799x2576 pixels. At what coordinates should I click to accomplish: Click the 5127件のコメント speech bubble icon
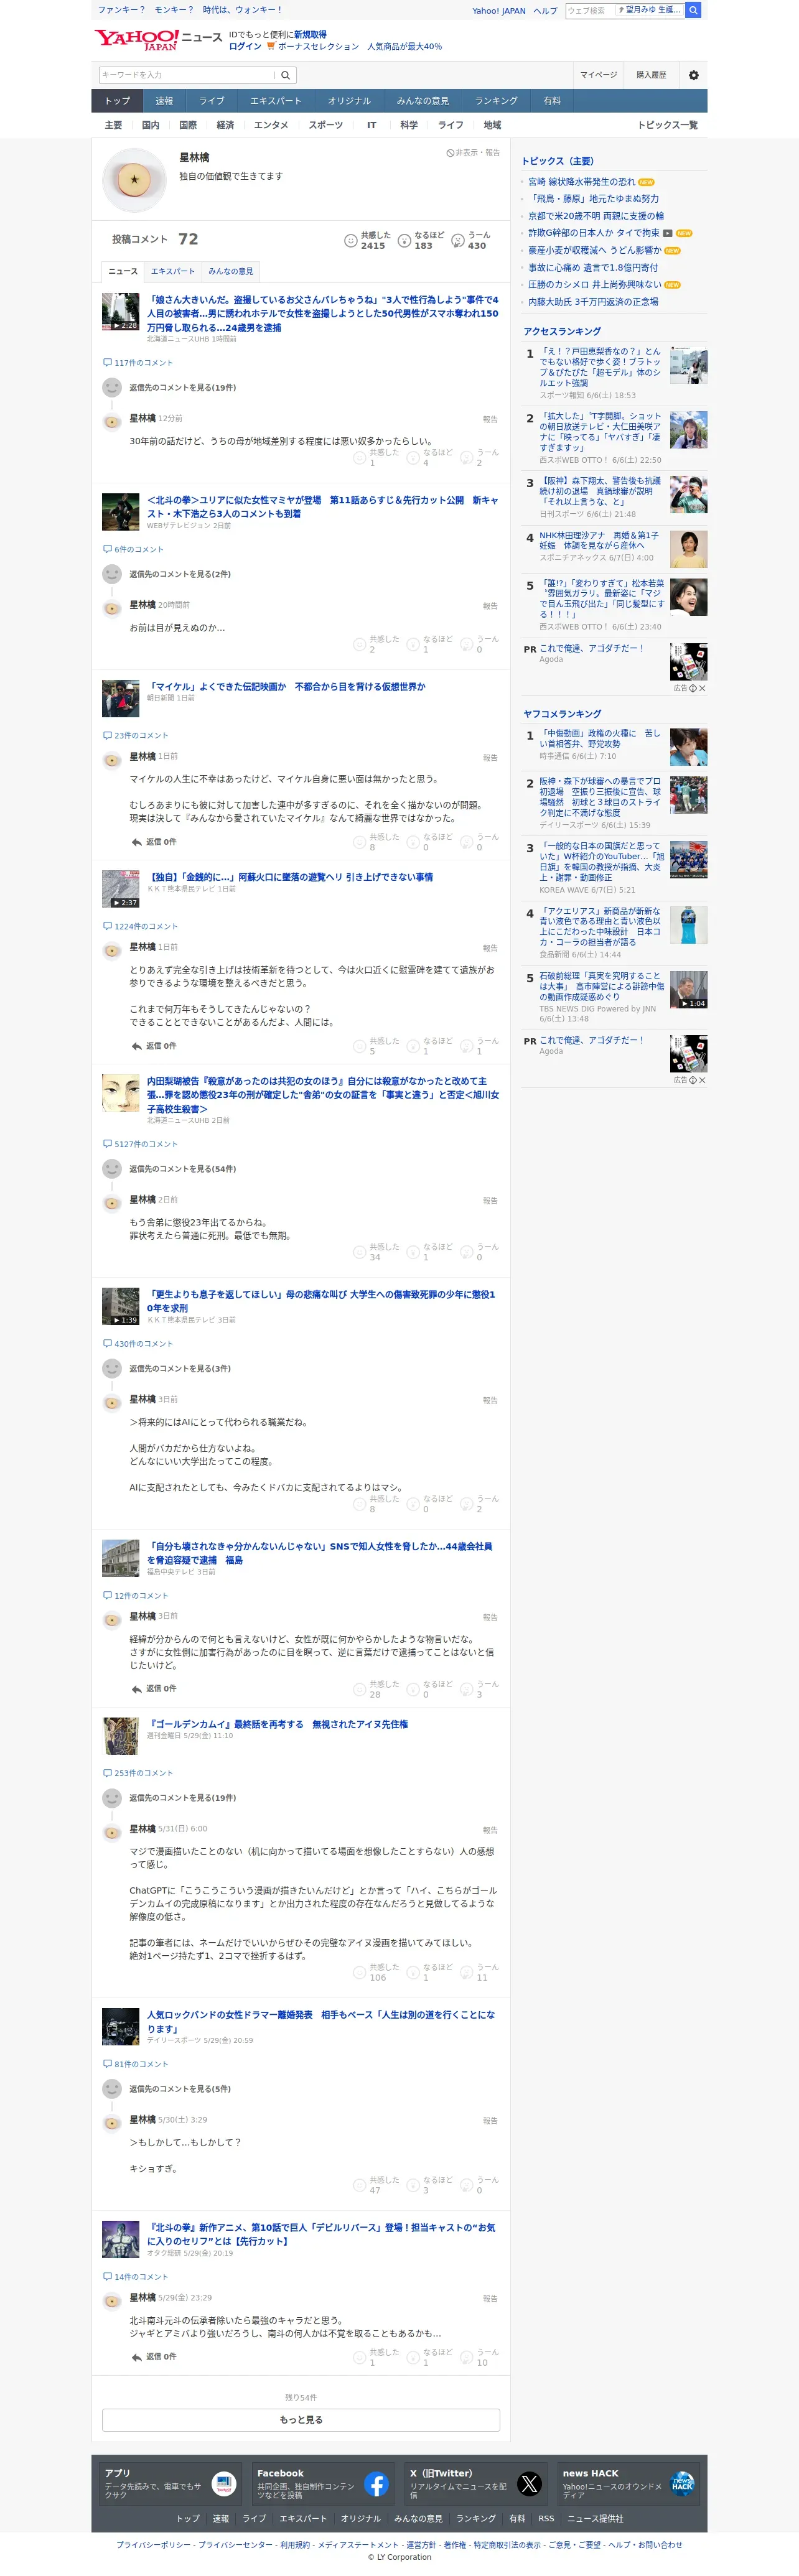point(107,1144)
